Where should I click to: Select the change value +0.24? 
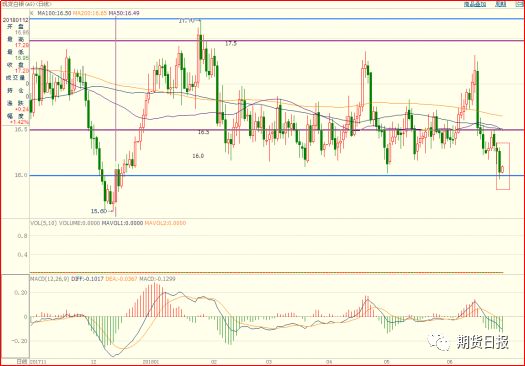22,109
